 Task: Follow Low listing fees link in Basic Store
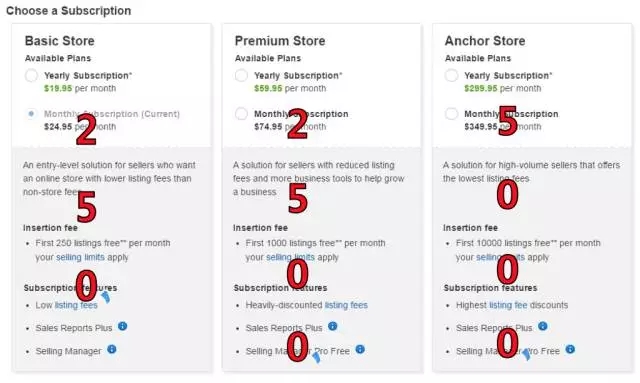[x=76, y=305]
